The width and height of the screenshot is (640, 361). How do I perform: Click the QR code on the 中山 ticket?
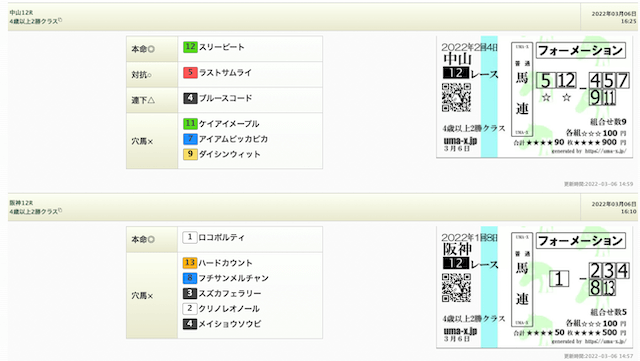(x=456, y=98)
